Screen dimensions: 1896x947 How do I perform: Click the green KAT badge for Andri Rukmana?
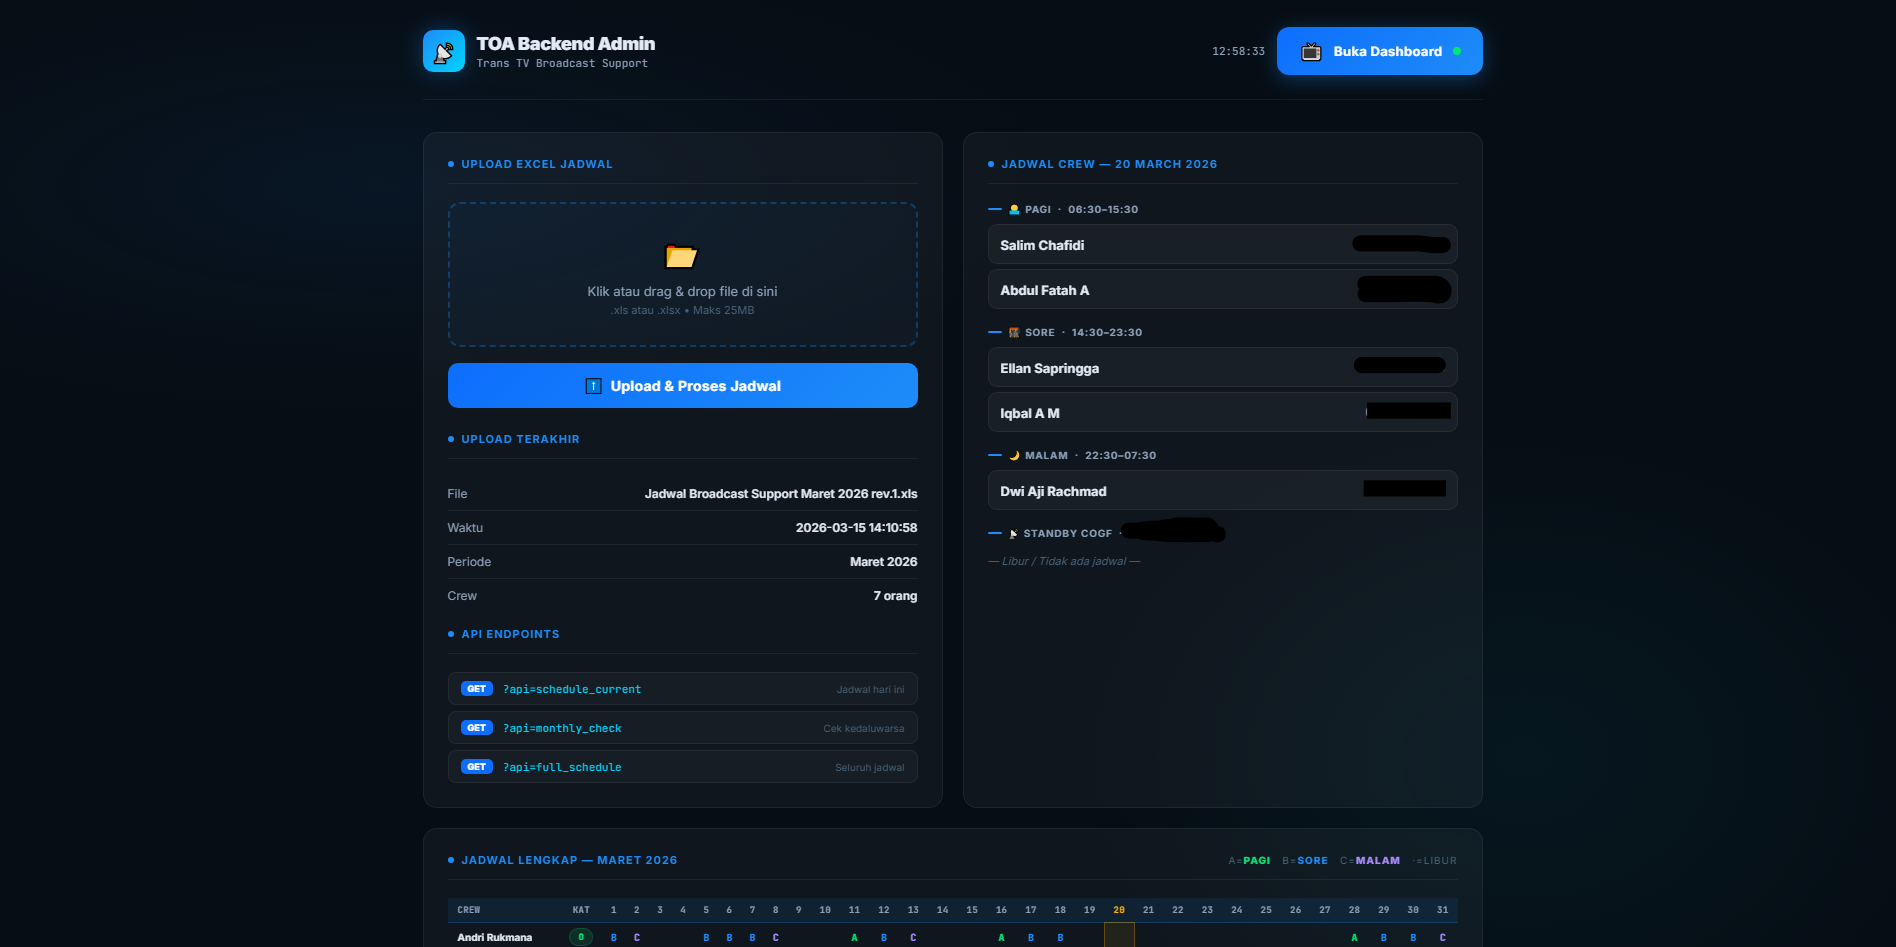(581, 937)
